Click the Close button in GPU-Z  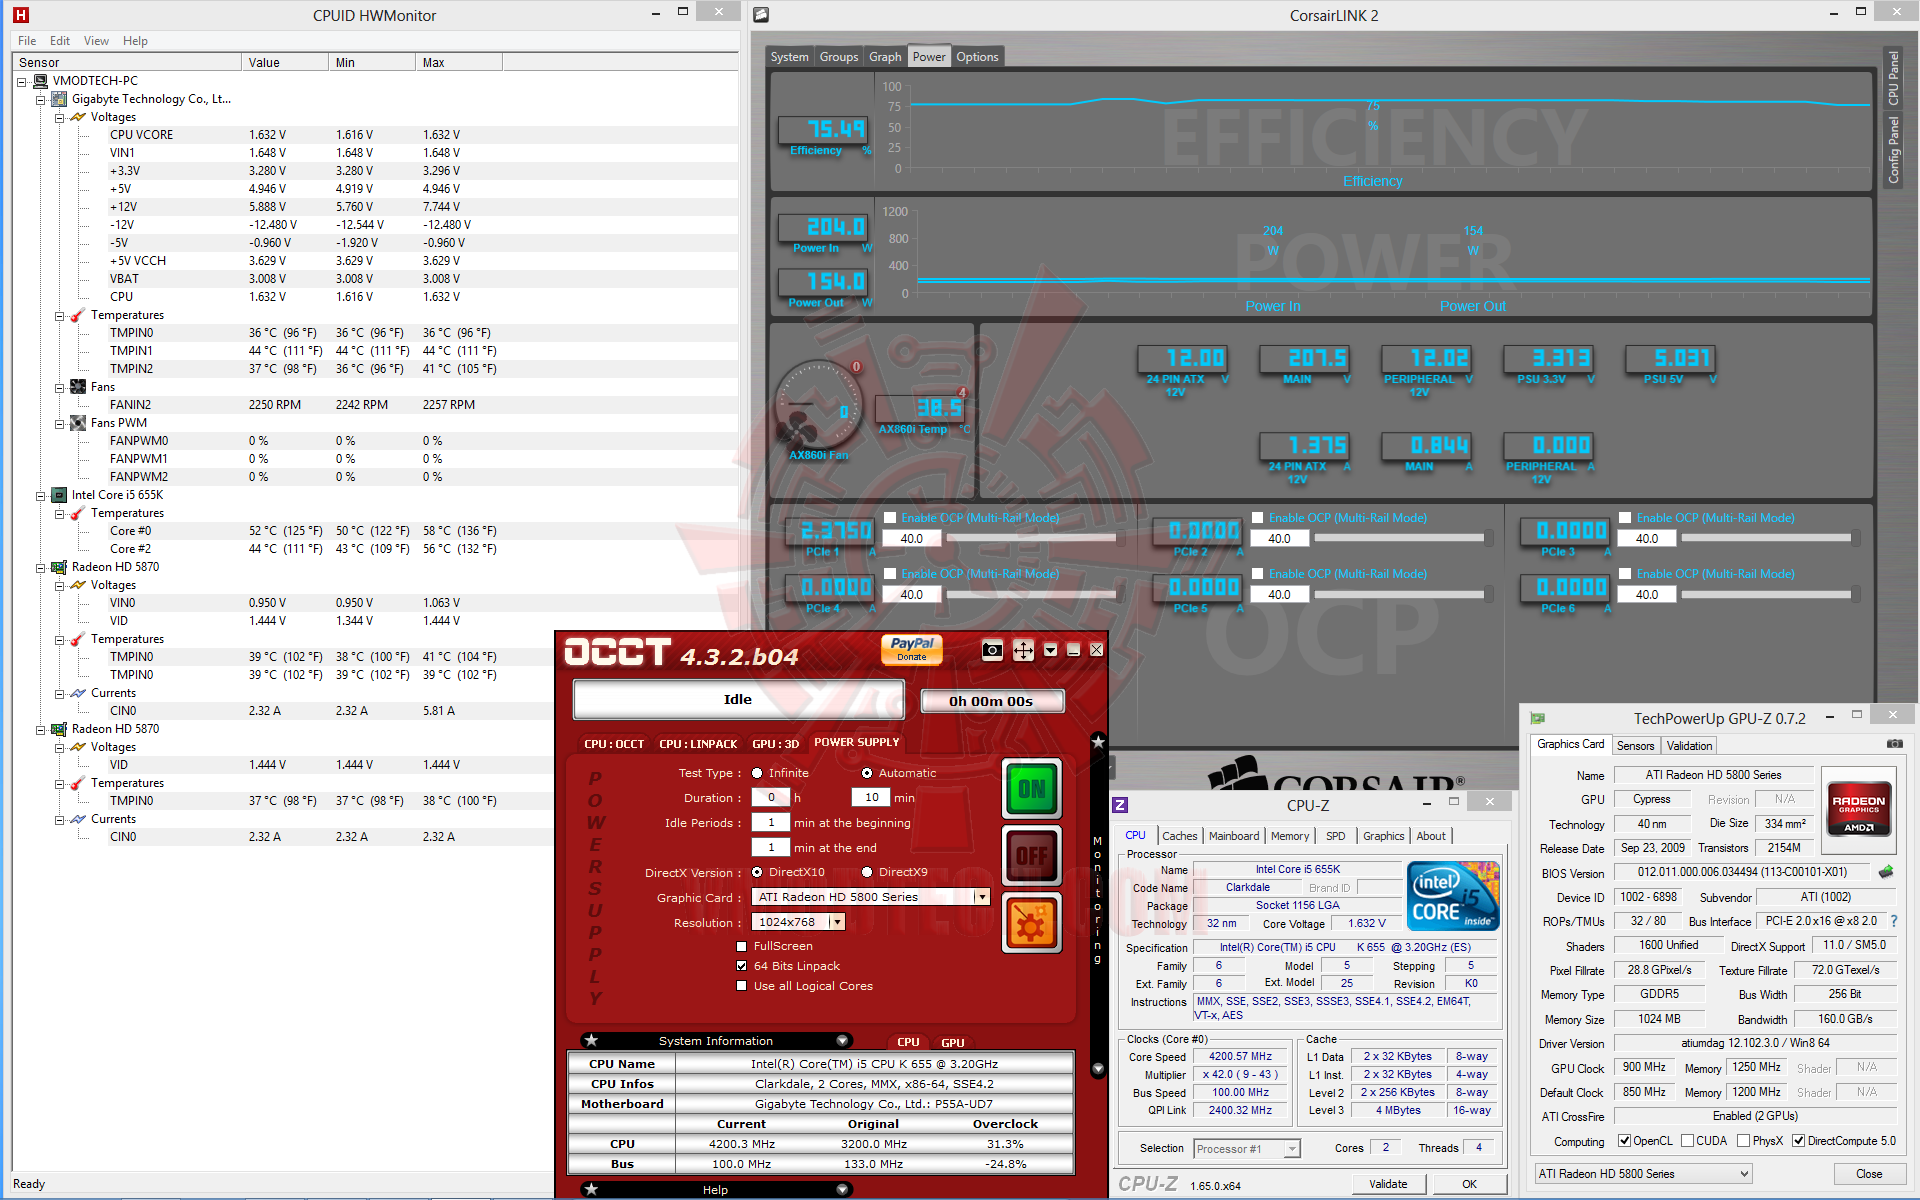pos(1868,1174)
